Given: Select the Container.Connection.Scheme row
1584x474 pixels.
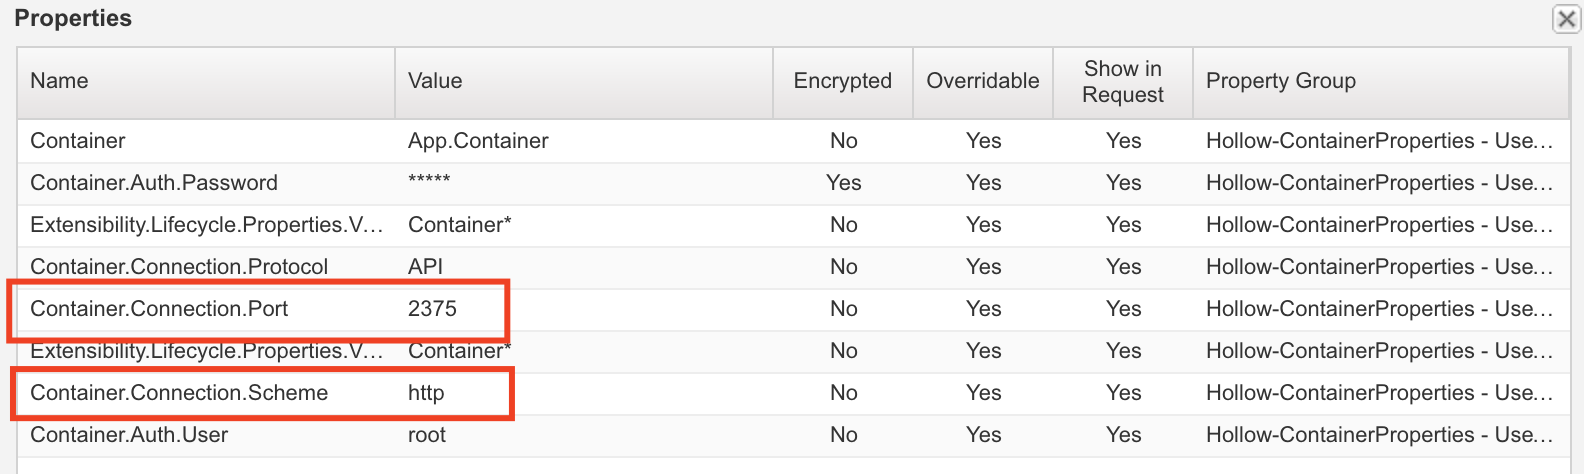Looking at the screenshot, I should coord(179,393).
